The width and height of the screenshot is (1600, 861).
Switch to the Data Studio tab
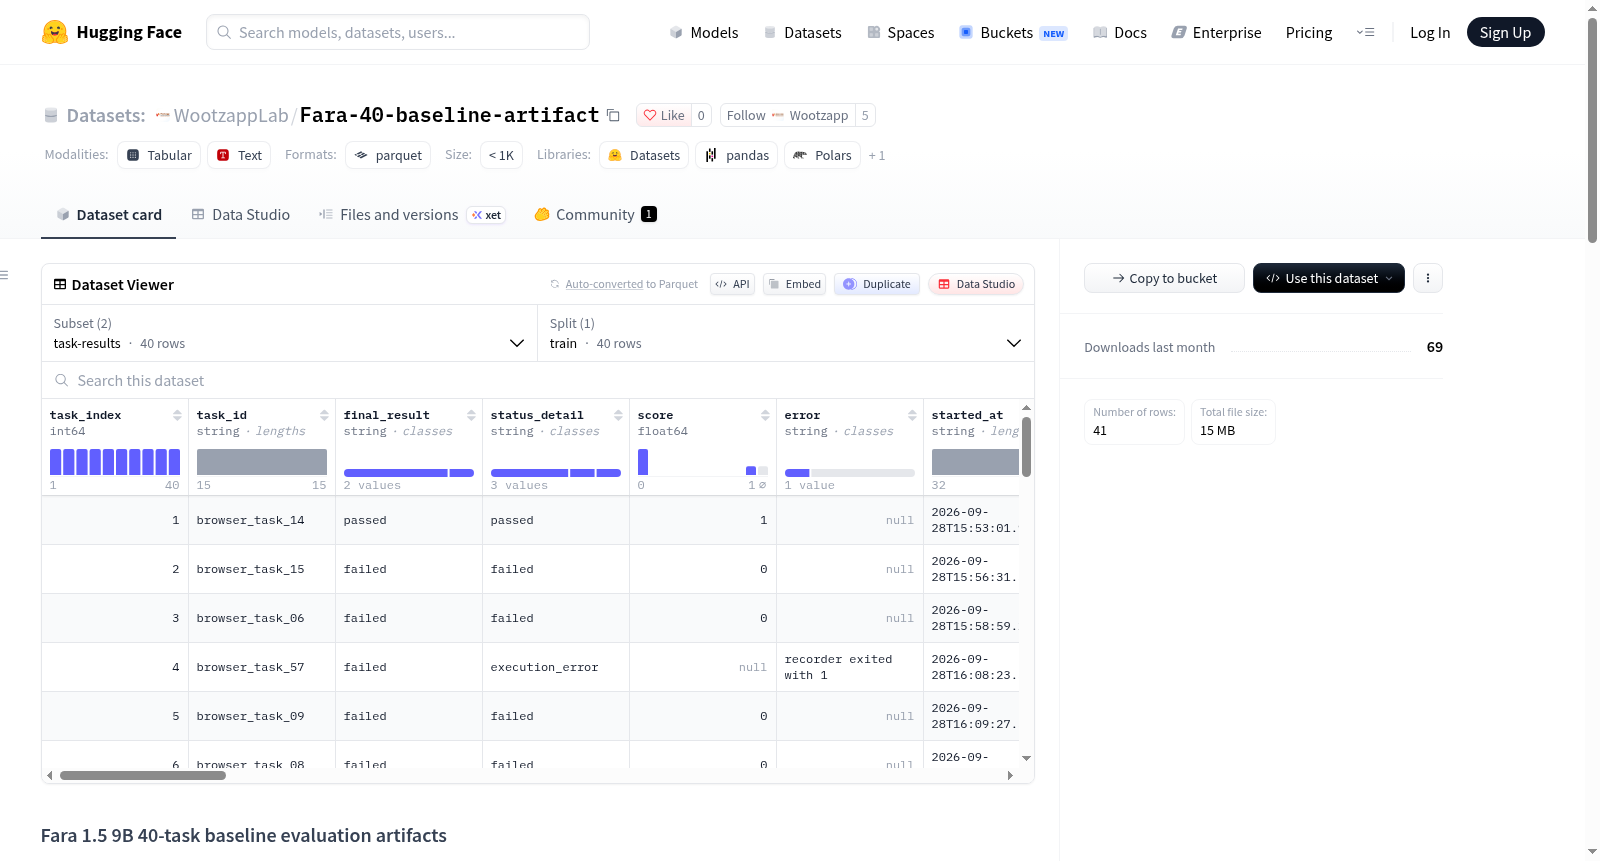tap(241, 214)
